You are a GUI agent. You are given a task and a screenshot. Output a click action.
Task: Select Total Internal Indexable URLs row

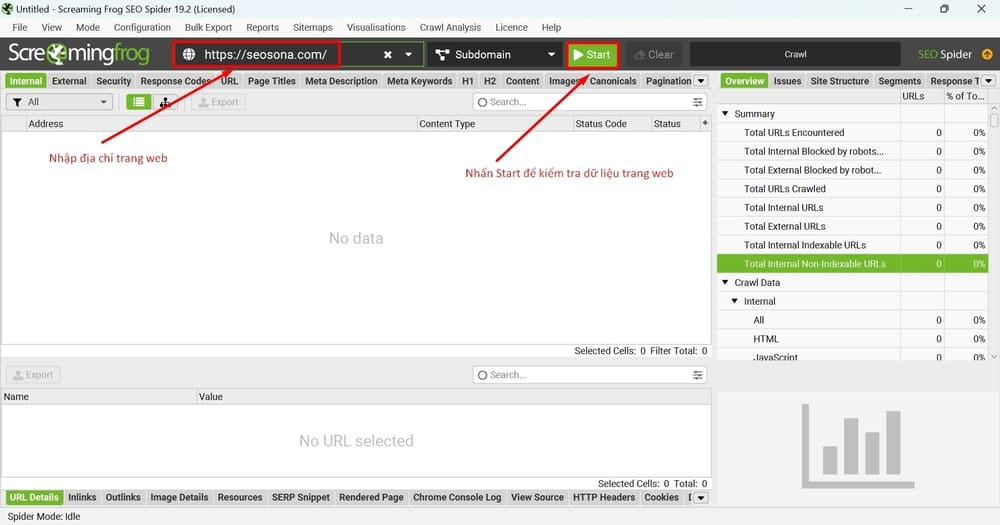(852, 245)
